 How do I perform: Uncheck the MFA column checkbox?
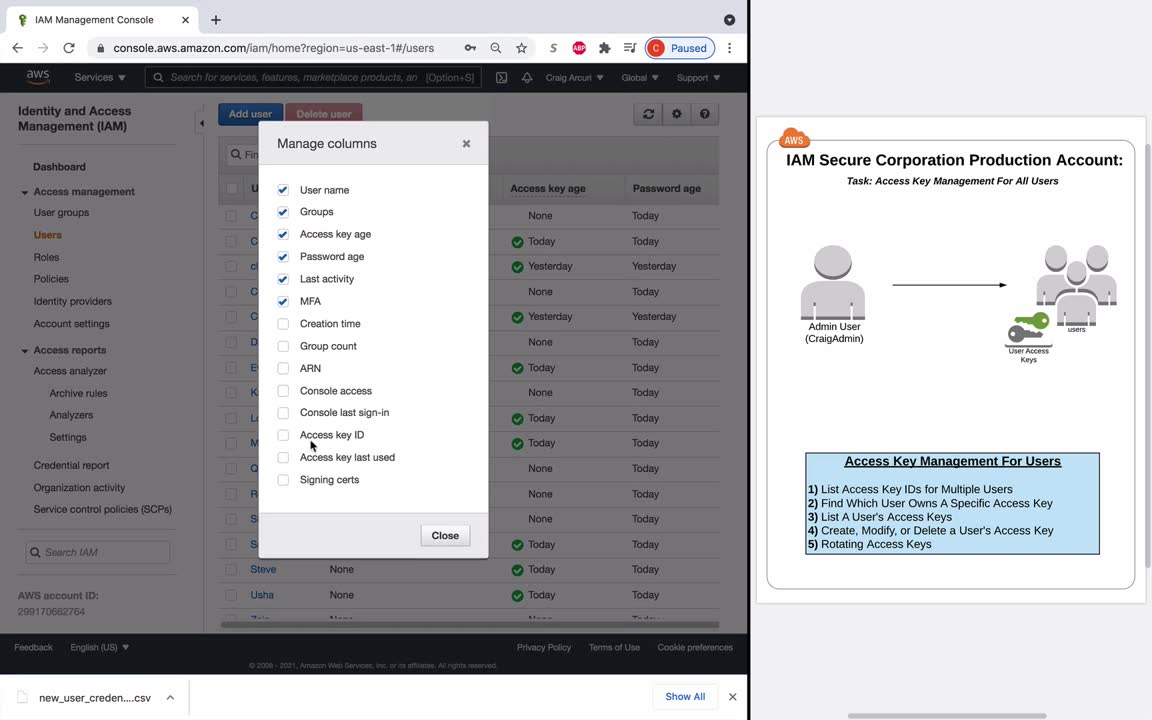[283, 301]
